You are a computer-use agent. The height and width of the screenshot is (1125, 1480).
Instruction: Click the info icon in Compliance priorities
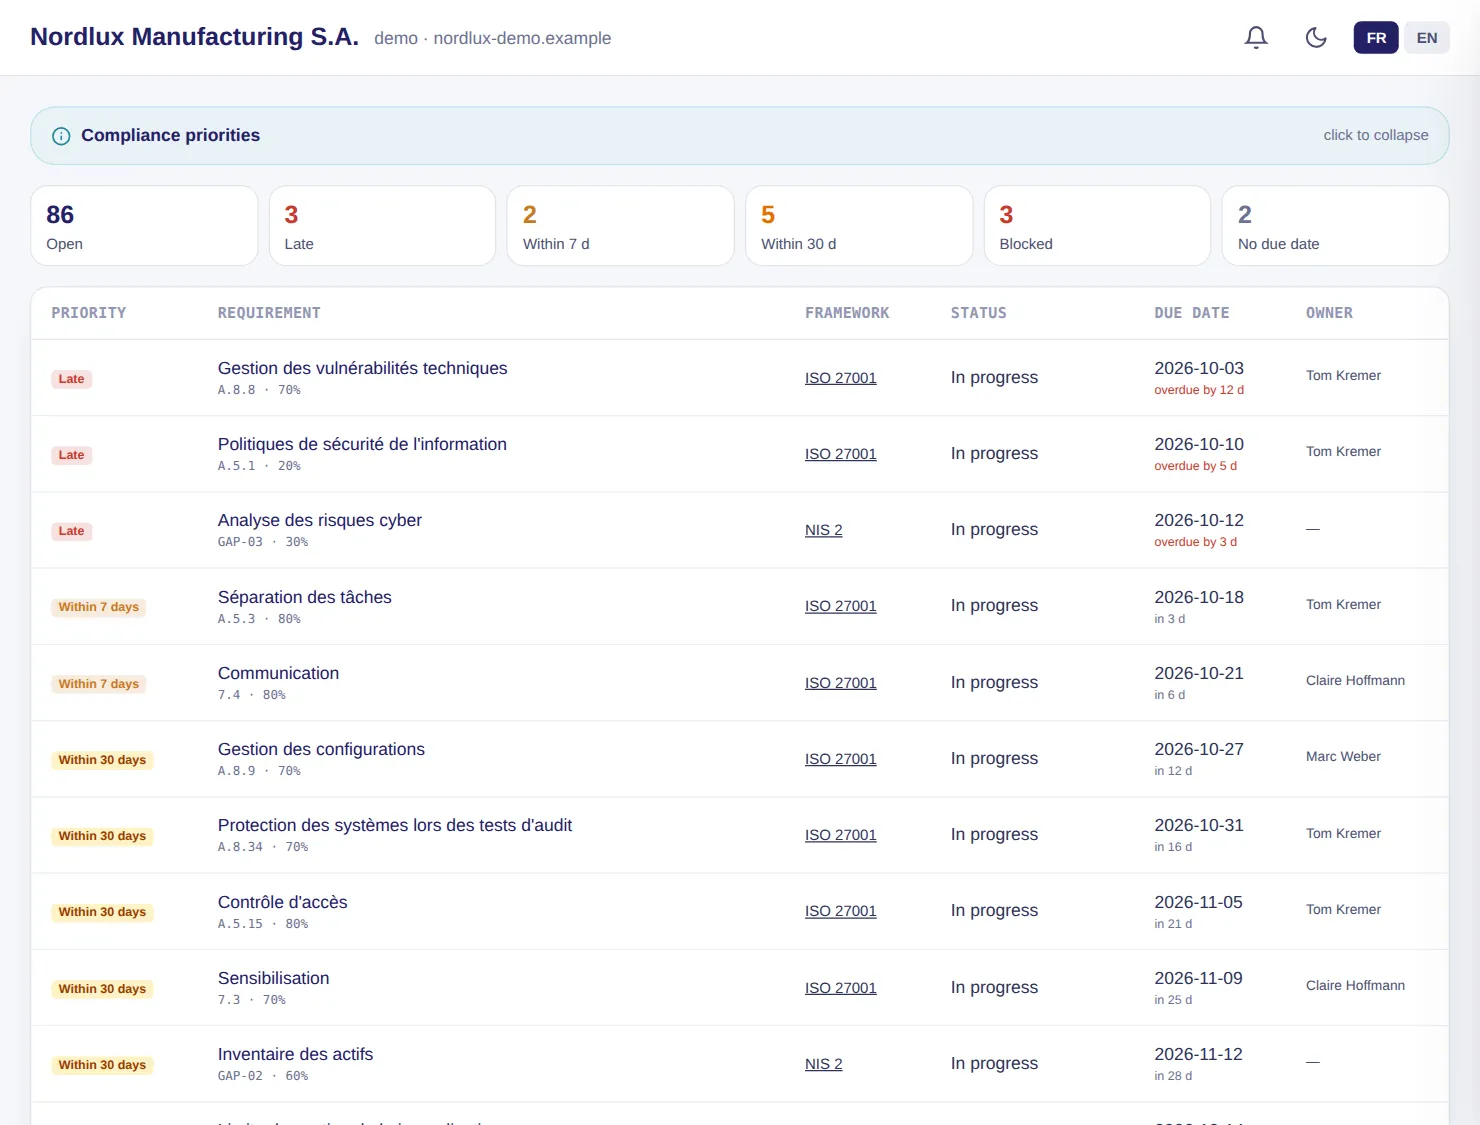click(x=61, y=136)
